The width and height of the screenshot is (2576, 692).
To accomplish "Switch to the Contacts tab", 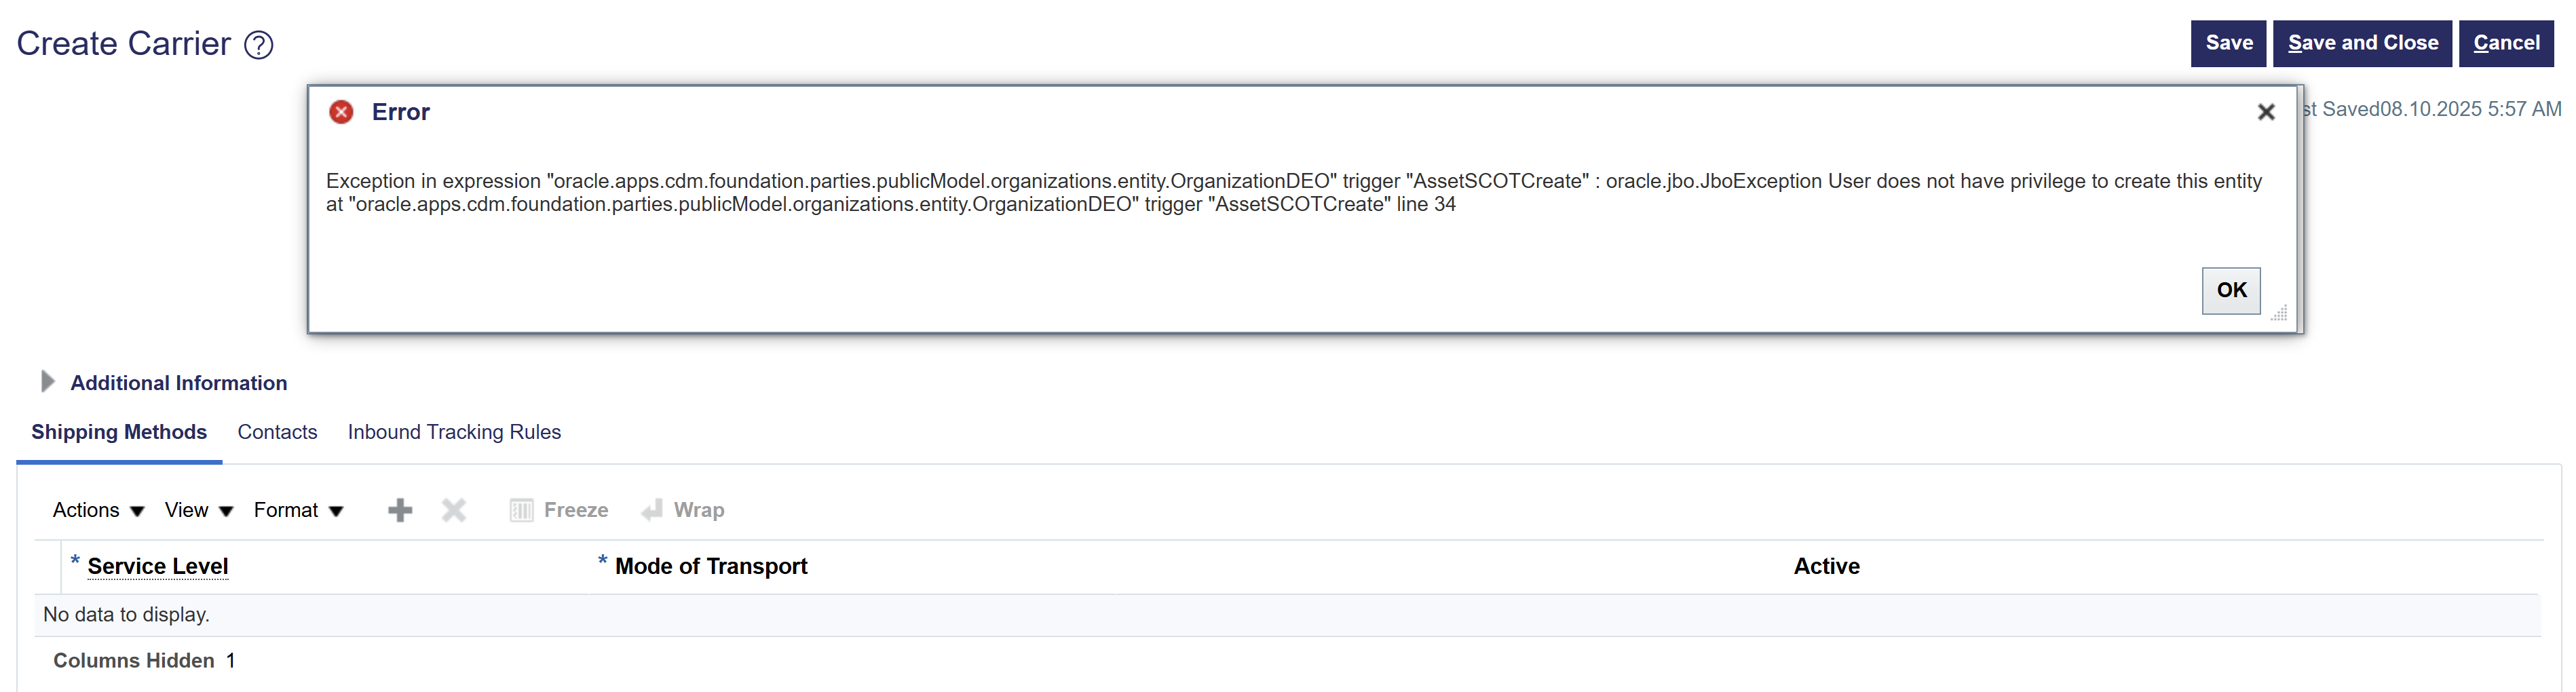I will (277, 432).
